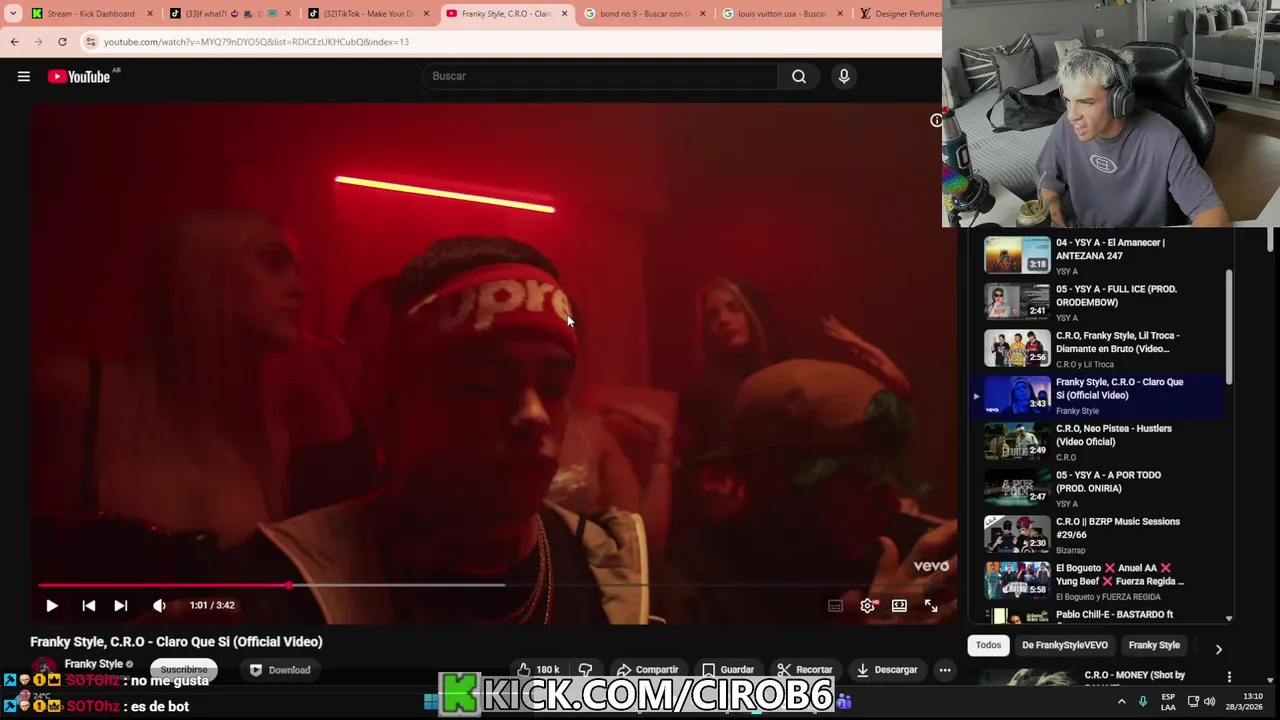This screenshot has width=1280, height=720.
Task: Switch to TikTok - Make Your Day tab
Action: pos(367,14)
